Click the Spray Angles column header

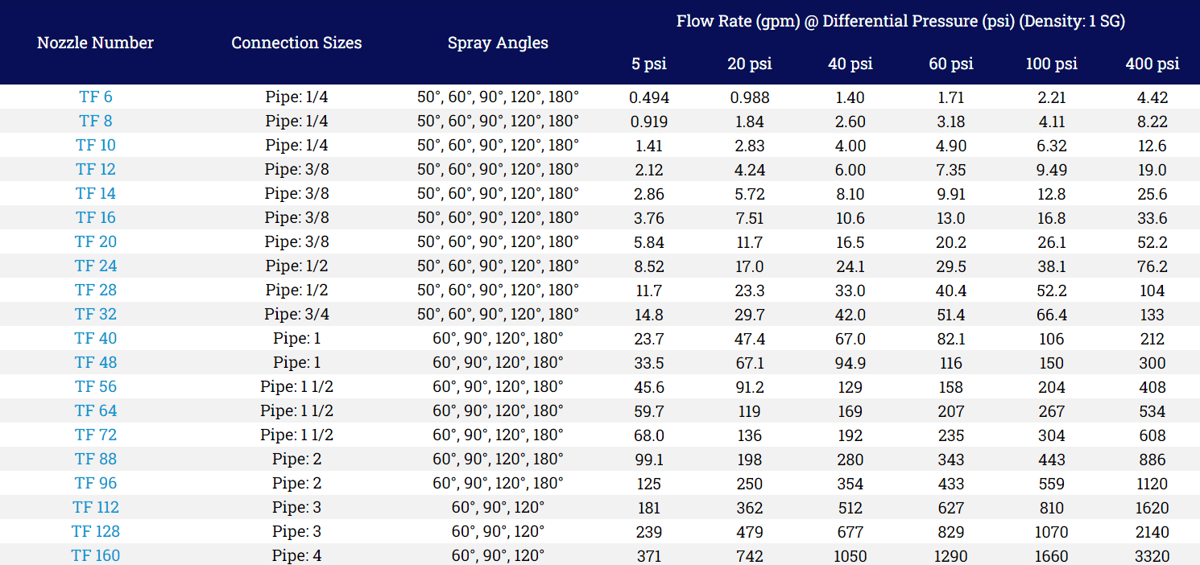[498, 43]
